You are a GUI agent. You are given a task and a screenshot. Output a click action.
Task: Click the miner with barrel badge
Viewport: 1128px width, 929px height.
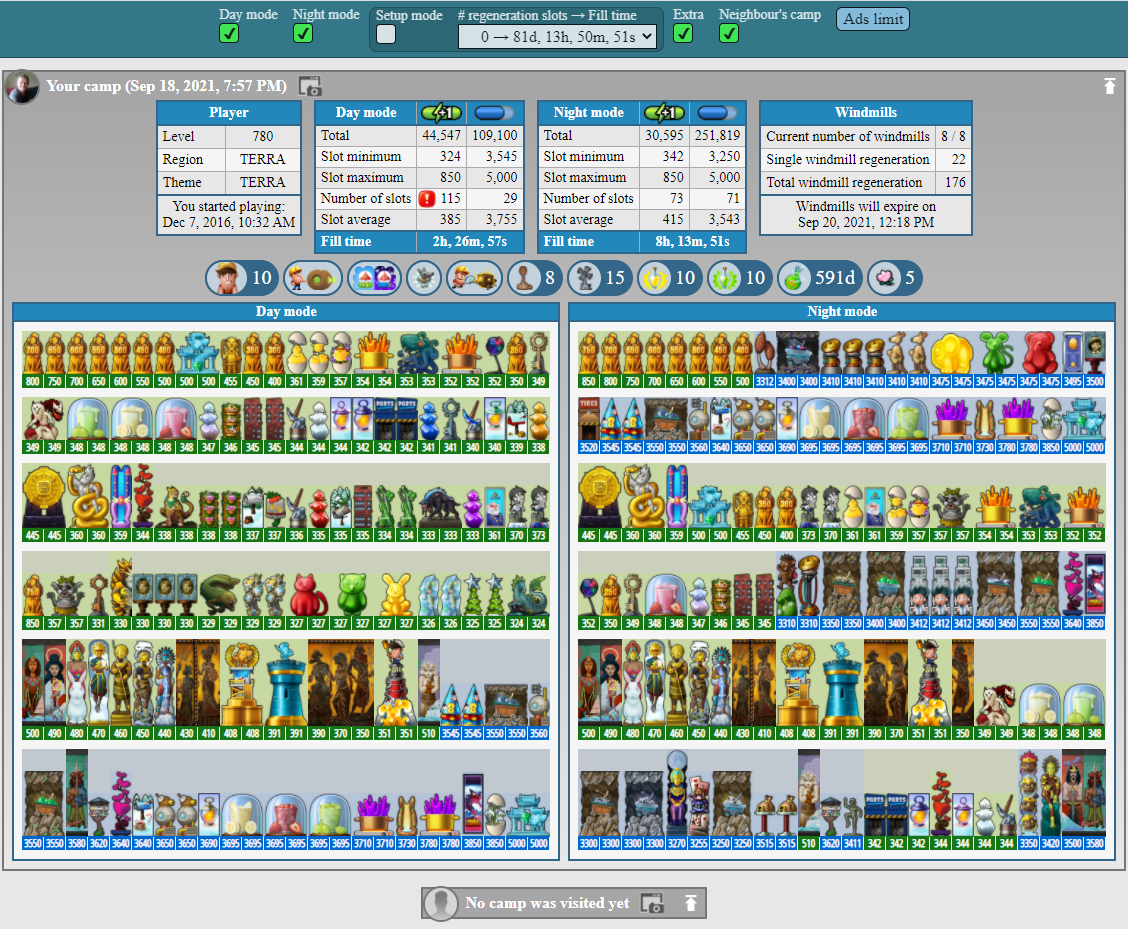312,278
